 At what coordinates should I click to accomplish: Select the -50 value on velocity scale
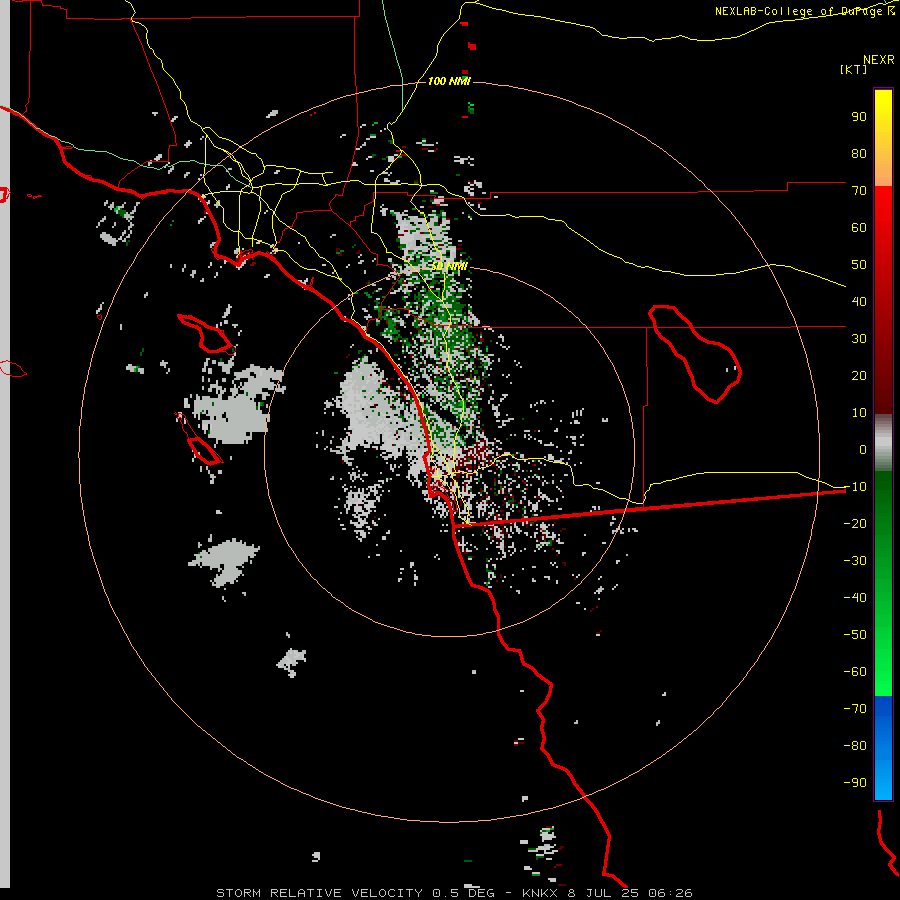pos(855,635)
